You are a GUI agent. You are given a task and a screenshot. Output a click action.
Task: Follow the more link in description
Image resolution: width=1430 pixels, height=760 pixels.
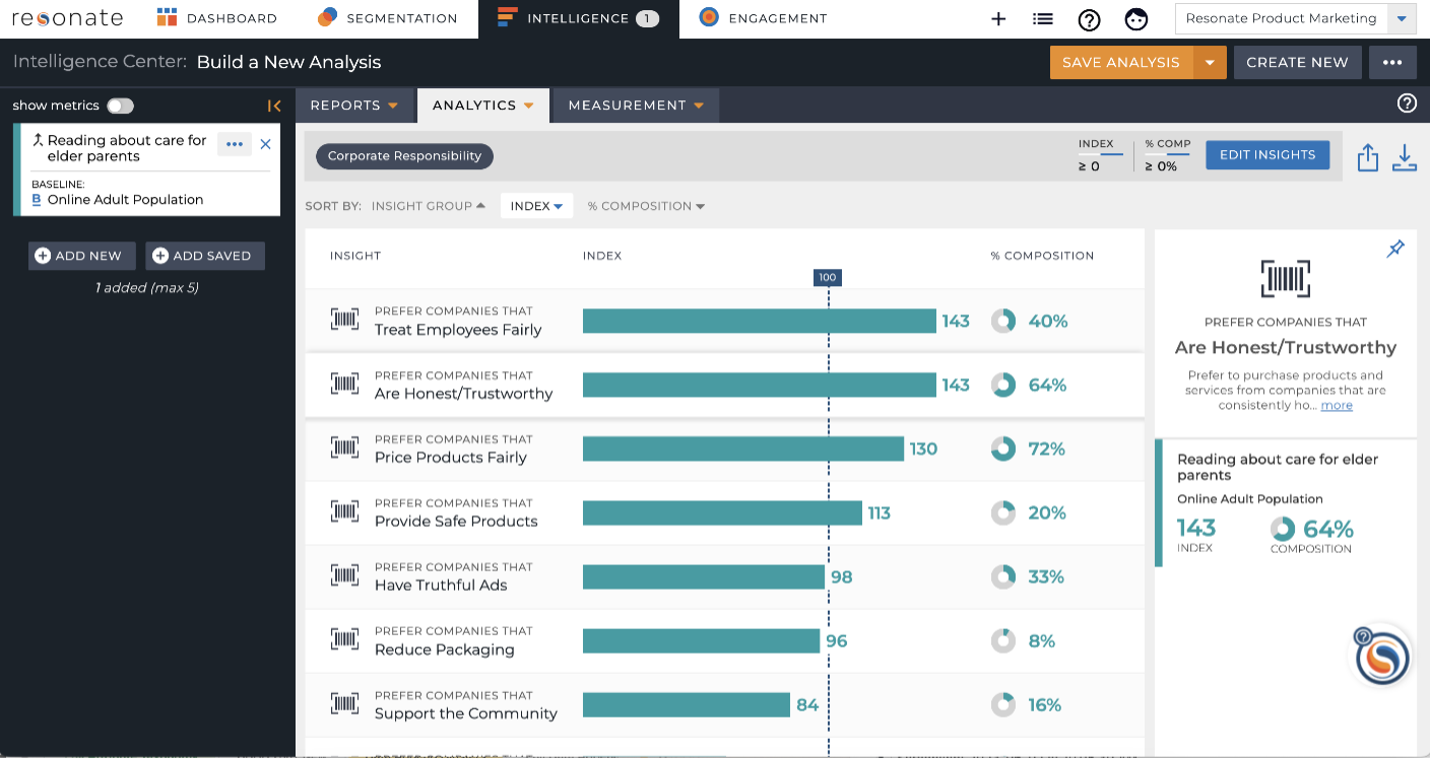coord(1337,405)
